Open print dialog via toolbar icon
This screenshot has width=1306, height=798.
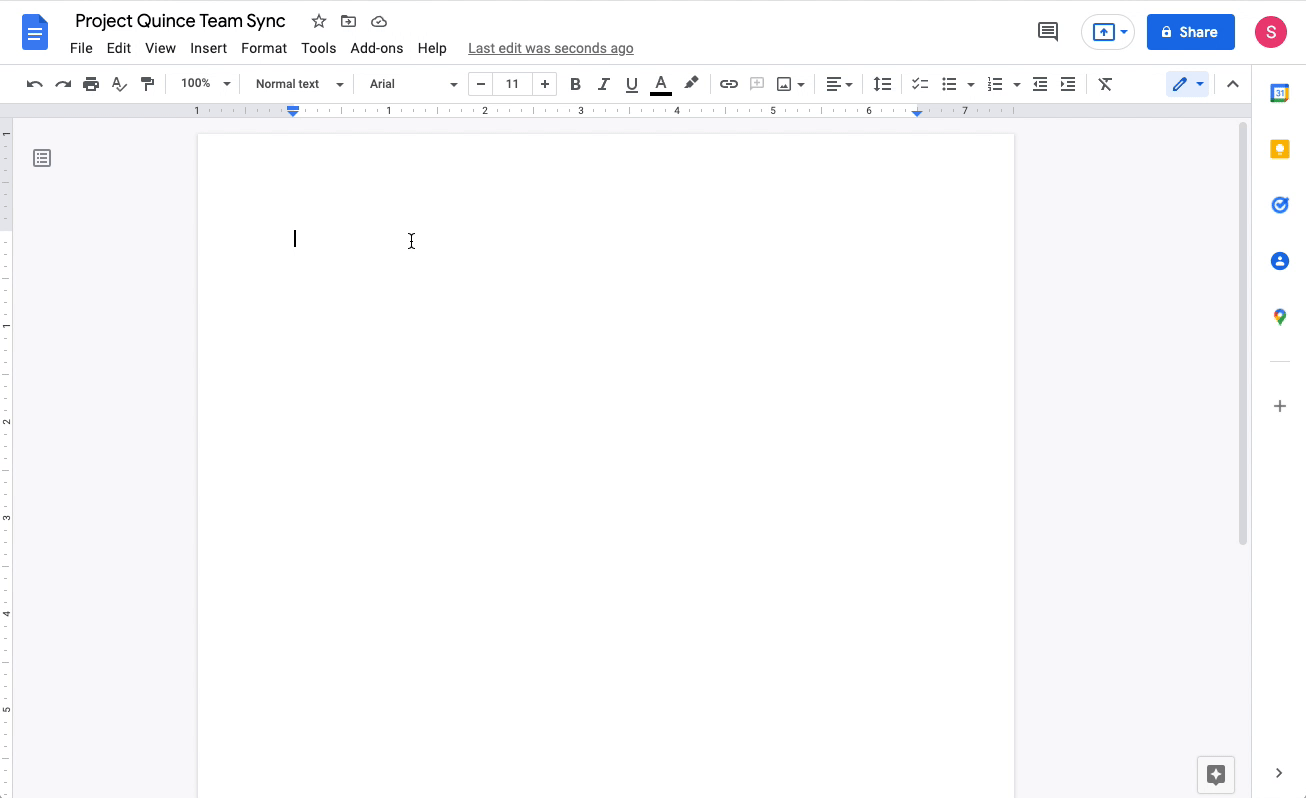[90, 84]
